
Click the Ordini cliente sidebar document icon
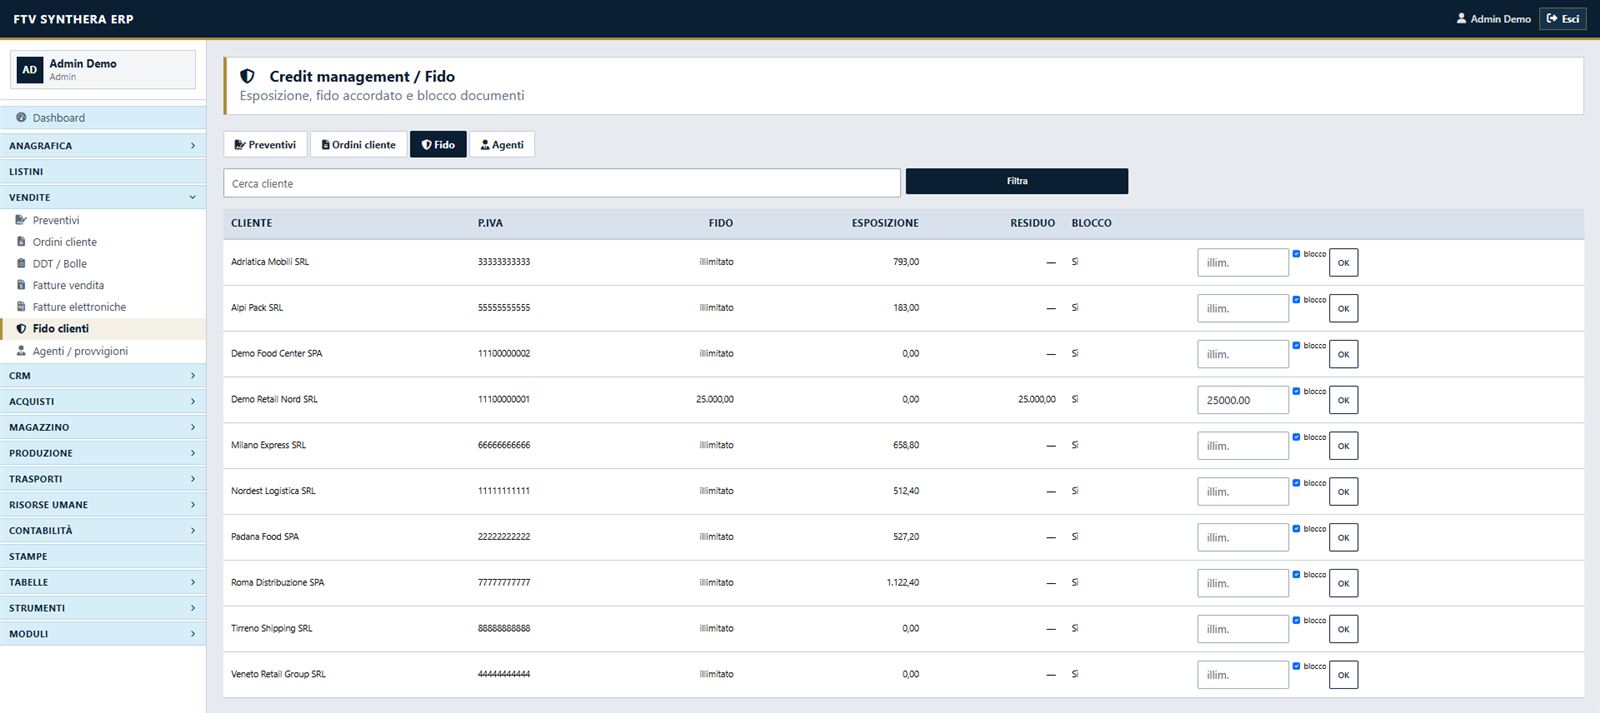(x=21, y=242)
